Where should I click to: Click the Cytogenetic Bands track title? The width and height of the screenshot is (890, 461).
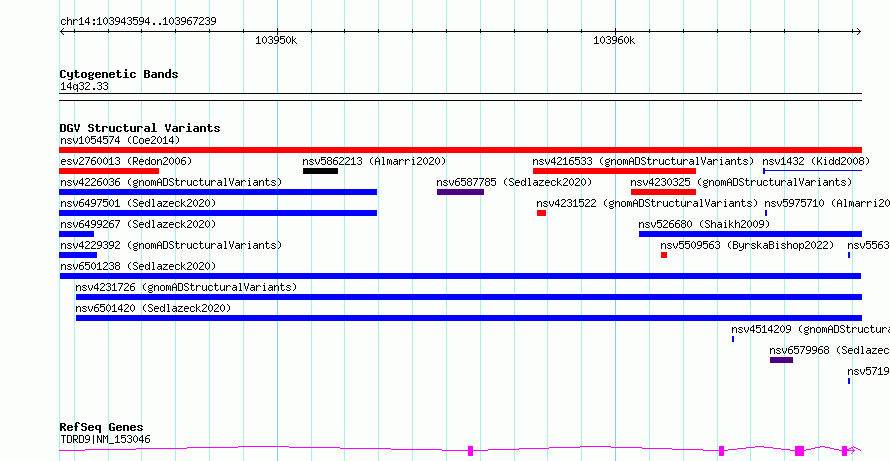coord(119,74)
